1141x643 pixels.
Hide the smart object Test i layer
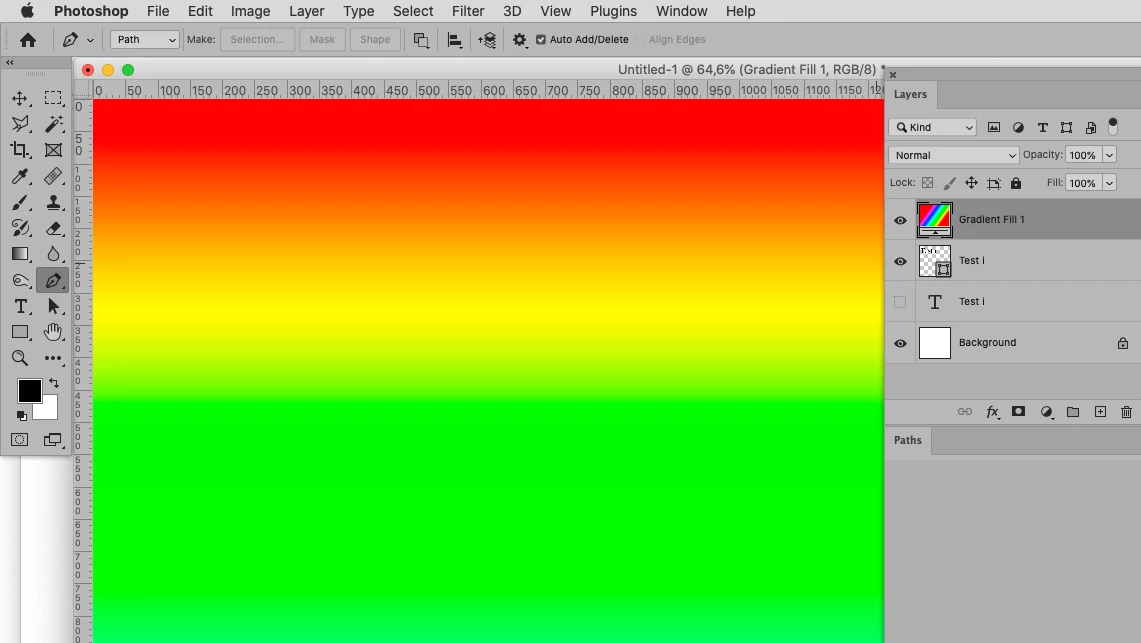click(900, 261)
